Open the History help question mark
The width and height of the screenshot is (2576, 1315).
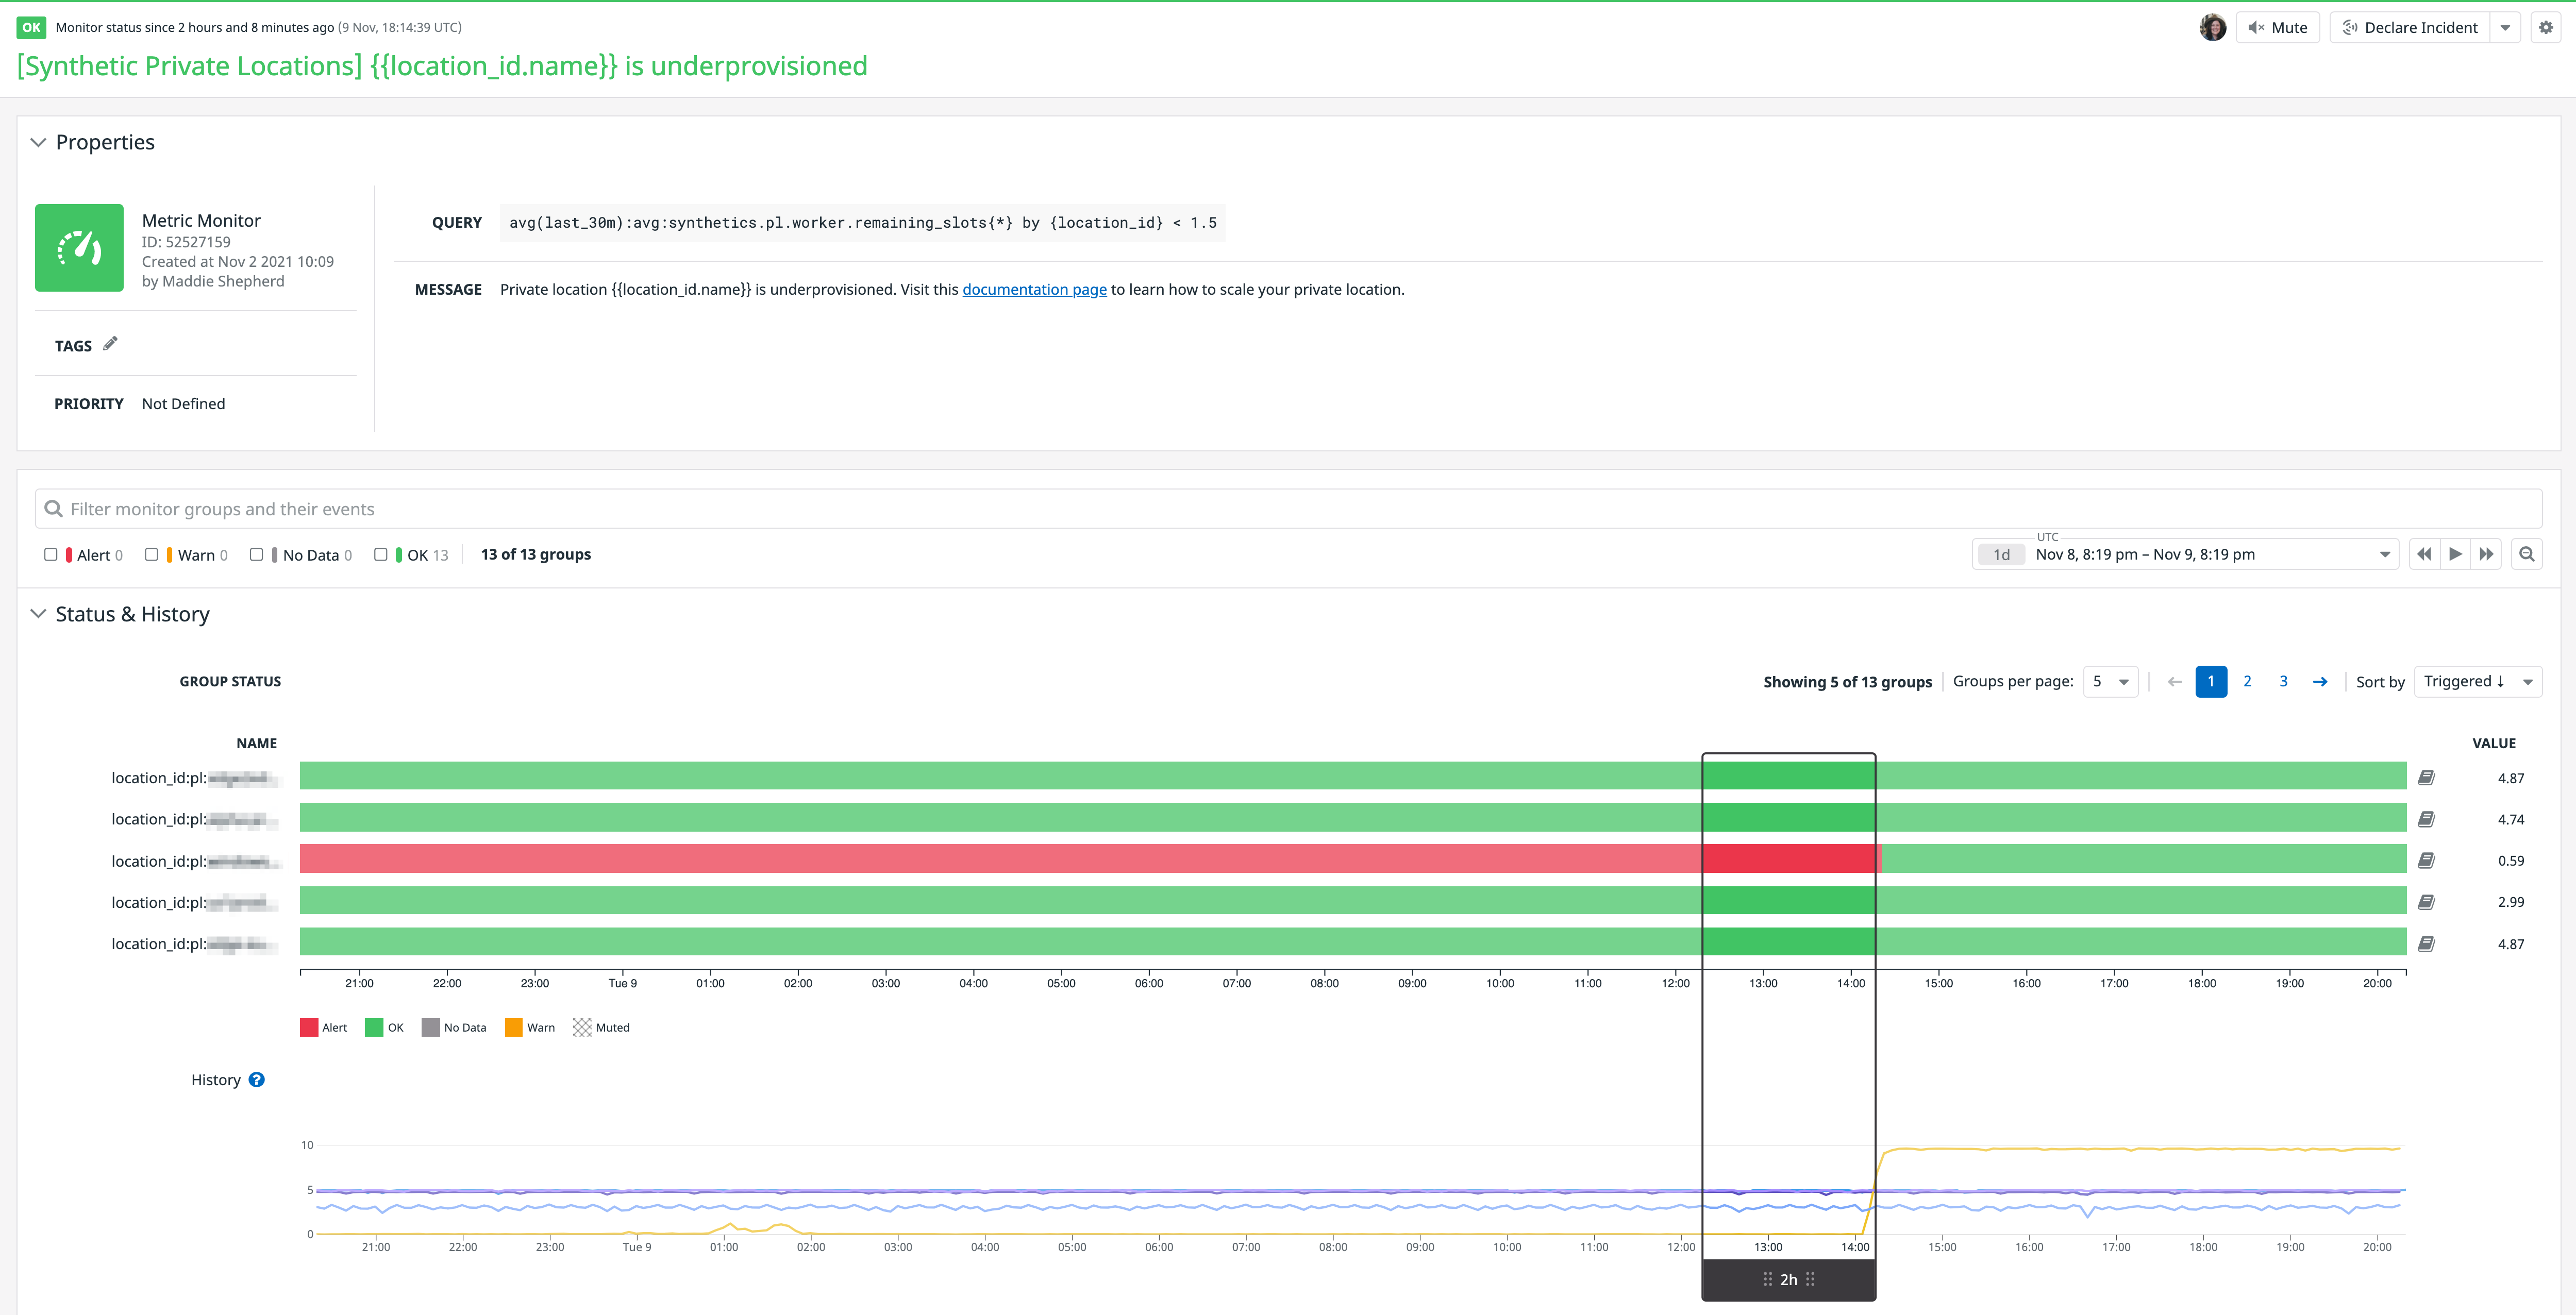point(257,1079)
